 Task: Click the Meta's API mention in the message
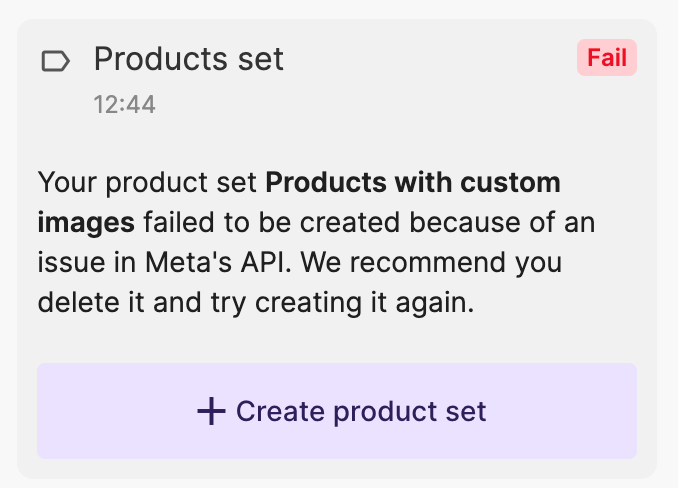218,262
